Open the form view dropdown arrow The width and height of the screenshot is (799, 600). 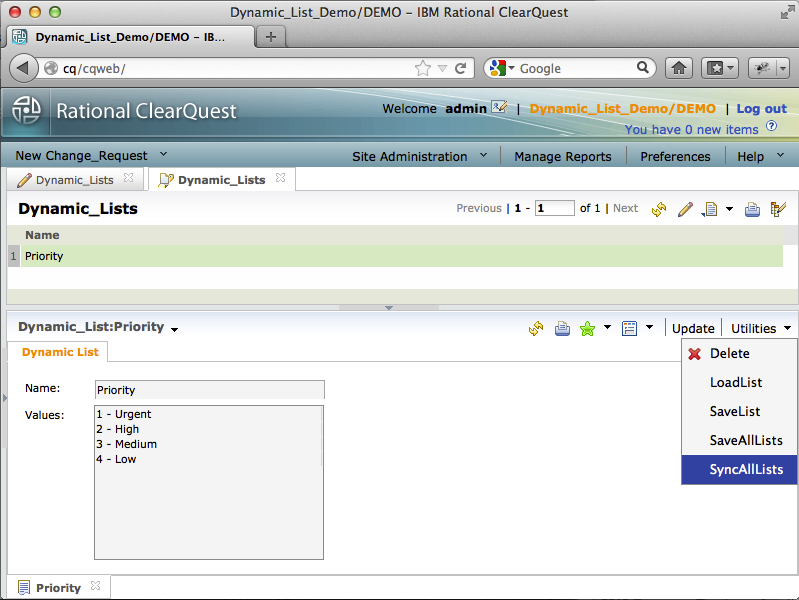pos(650,327)
